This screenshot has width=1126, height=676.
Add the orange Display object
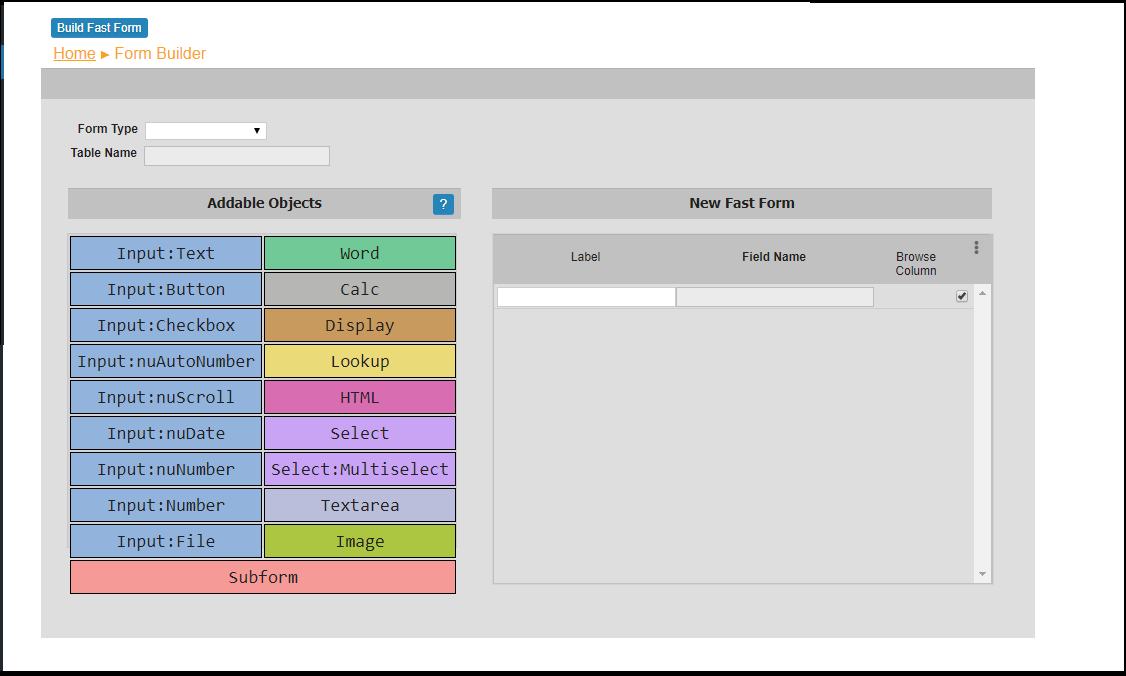coord(360,325)
